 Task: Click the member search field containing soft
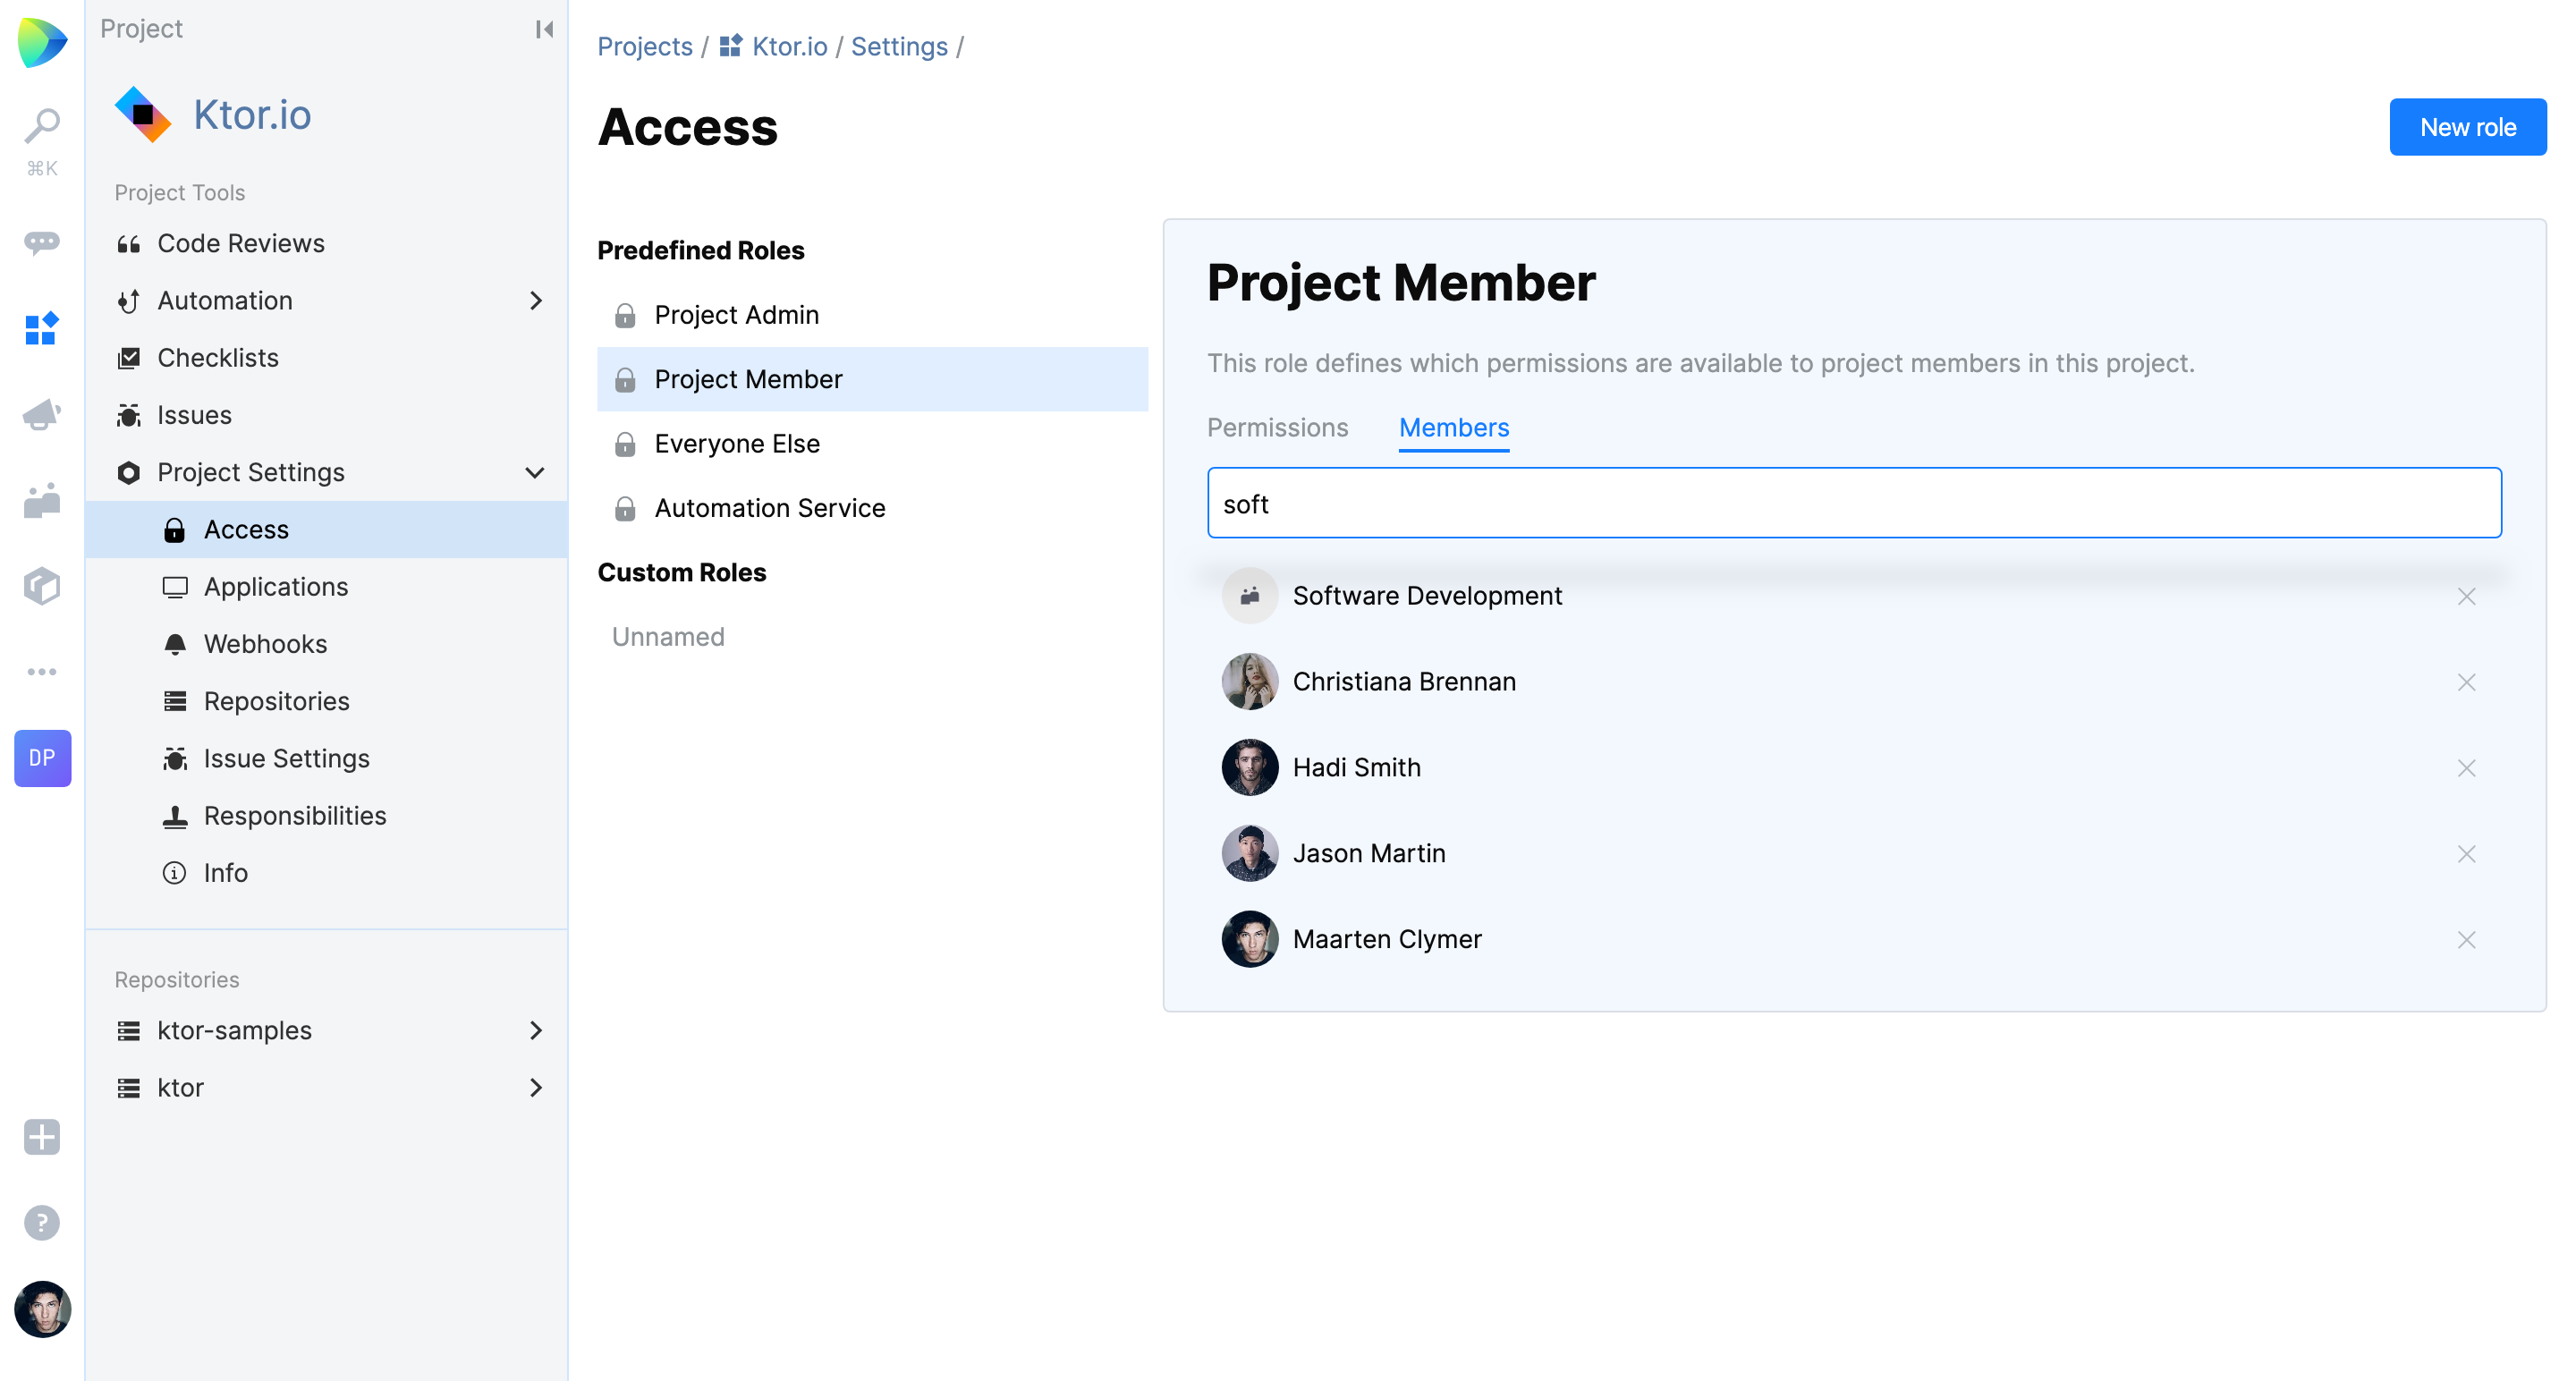(x=1854, y=503)
